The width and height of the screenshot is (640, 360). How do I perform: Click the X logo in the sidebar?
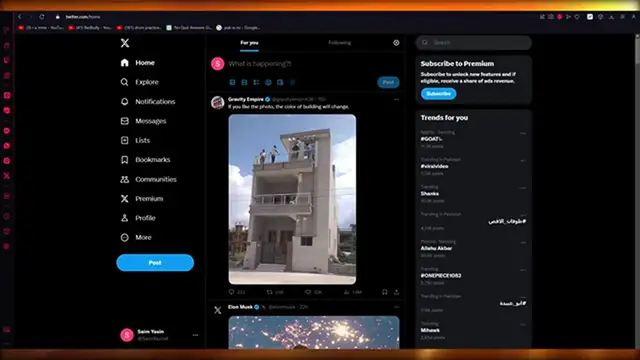(125, 43)
